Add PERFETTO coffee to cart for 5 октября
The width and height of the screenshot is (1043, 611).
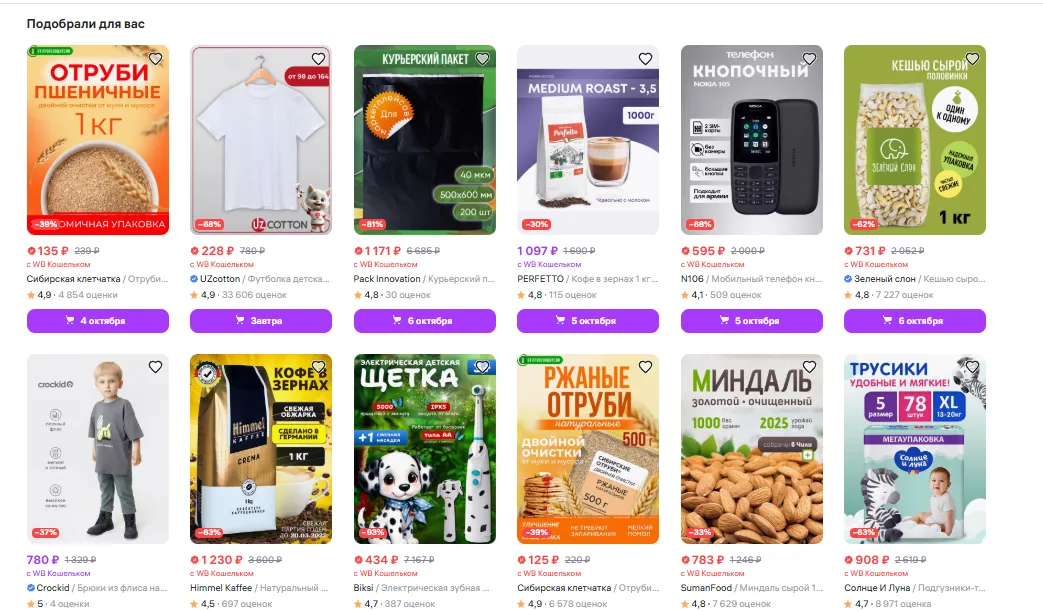click(588, 320)
